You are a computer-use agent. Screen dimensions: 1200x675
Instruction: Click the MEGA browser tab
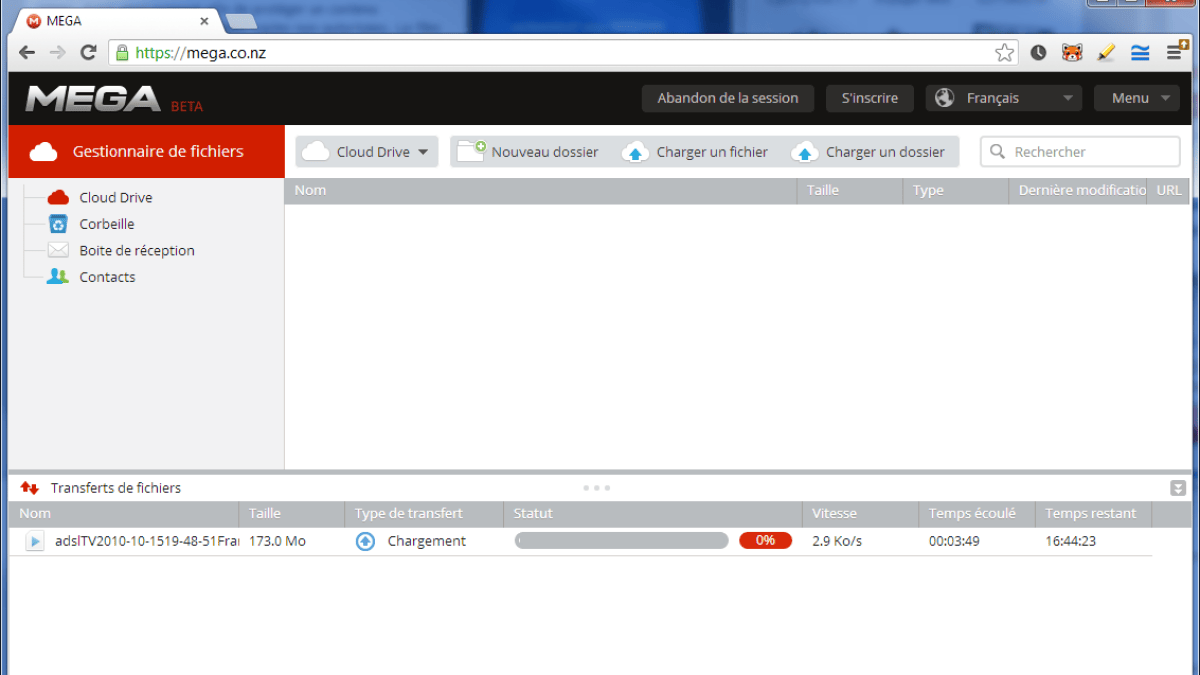[x=118, y=20]
